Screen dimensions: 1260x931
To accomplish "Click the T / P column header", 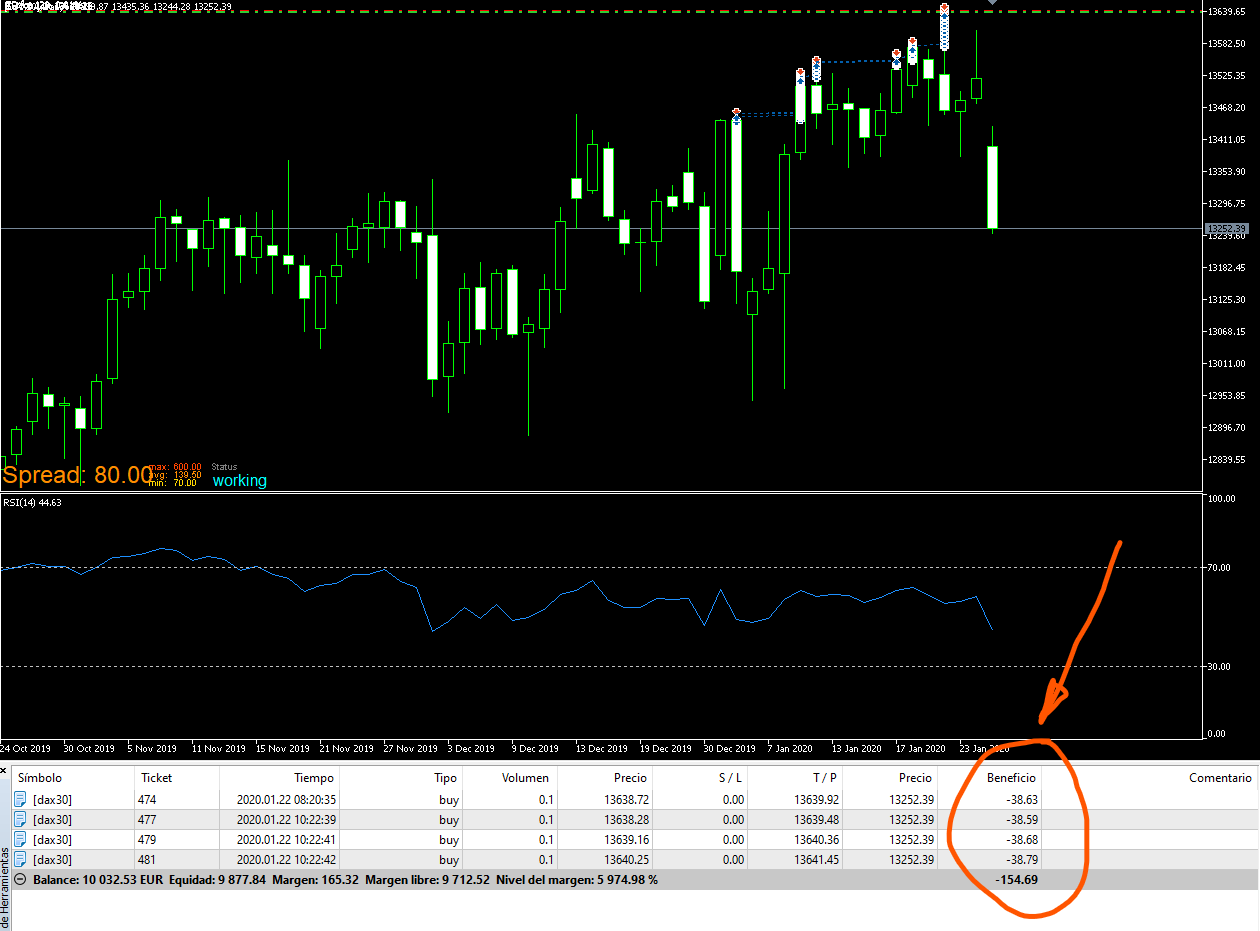I will [x=827, y=777].
